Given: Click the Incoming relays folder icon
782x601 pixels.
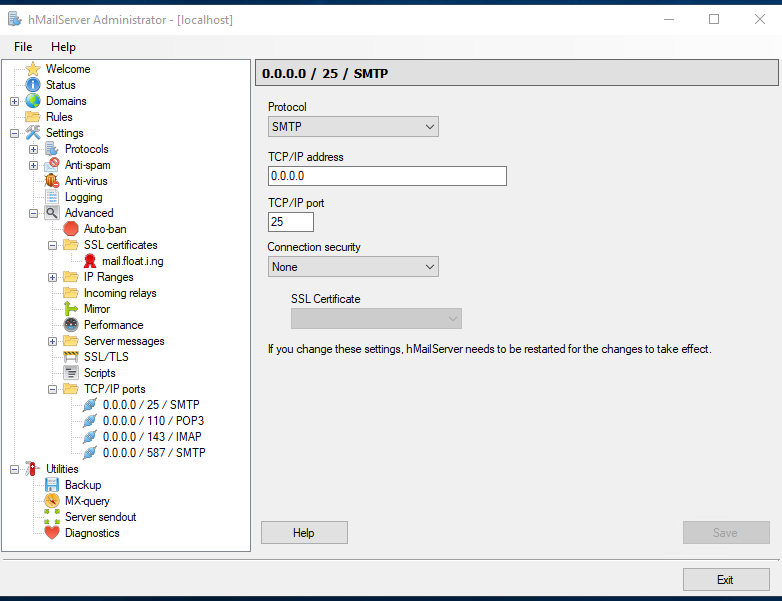Looking at the screenshot, I should tap(71, 293).
